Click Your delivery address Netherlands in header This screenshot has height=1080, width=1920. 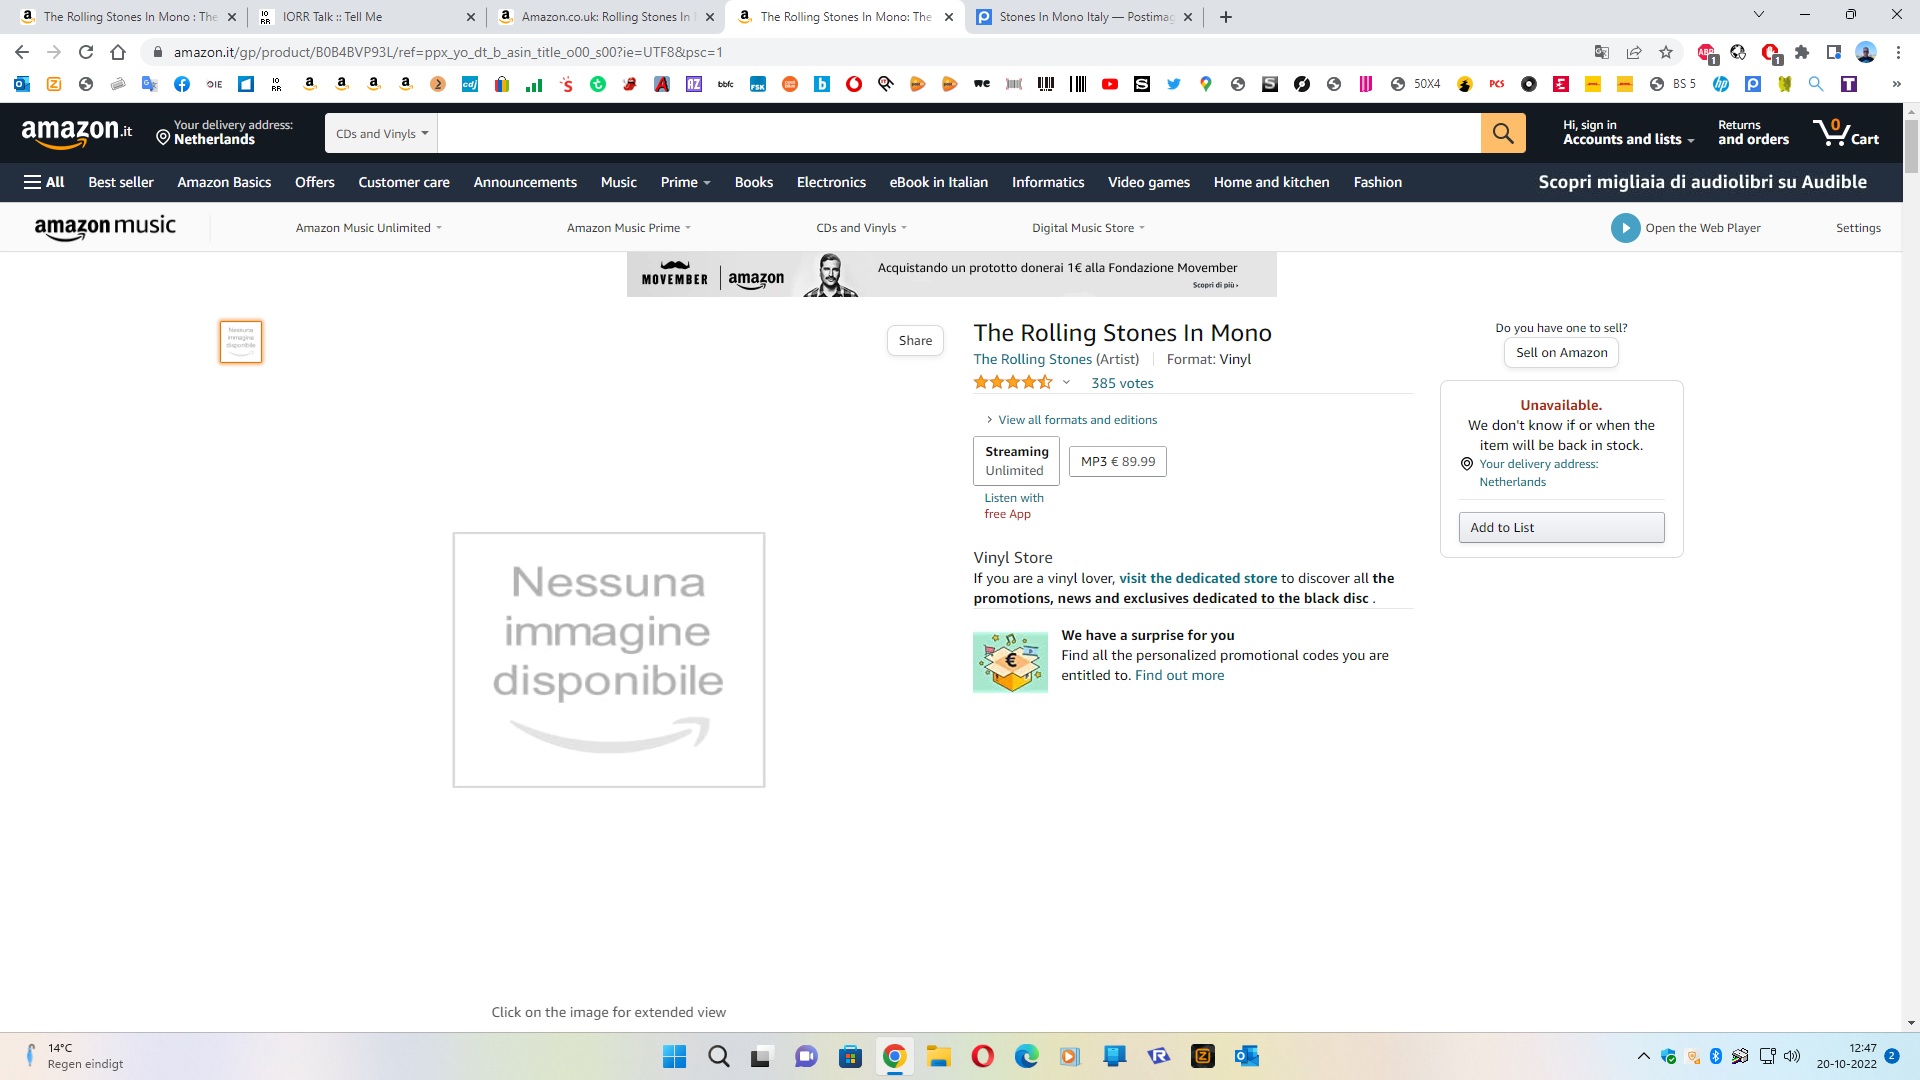tap(224, 132)
